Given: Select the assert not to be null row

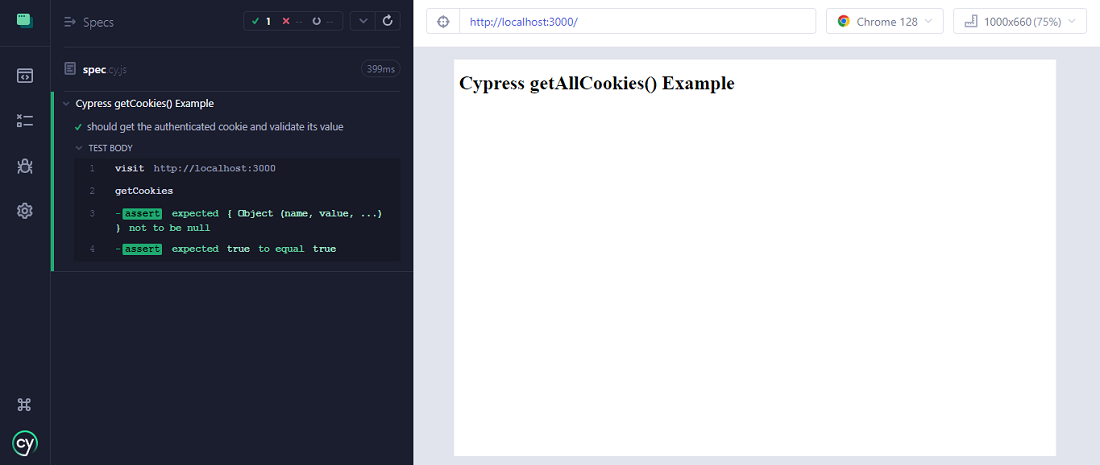Looking at the screenshot, I should tap(237, 220).
